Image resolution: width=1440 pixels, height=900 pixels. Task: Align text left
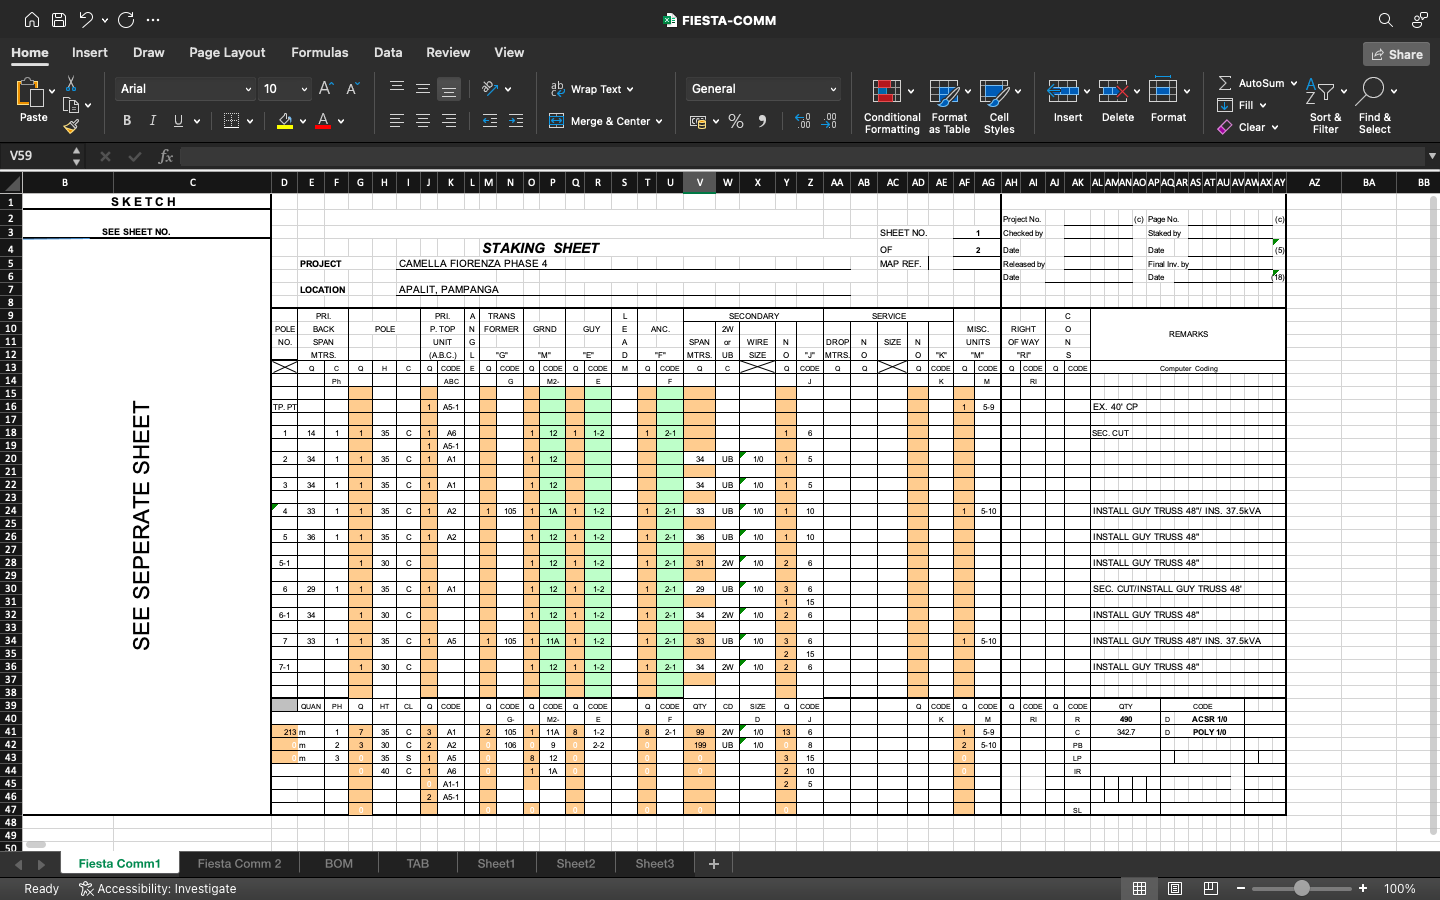click(397, 121)
